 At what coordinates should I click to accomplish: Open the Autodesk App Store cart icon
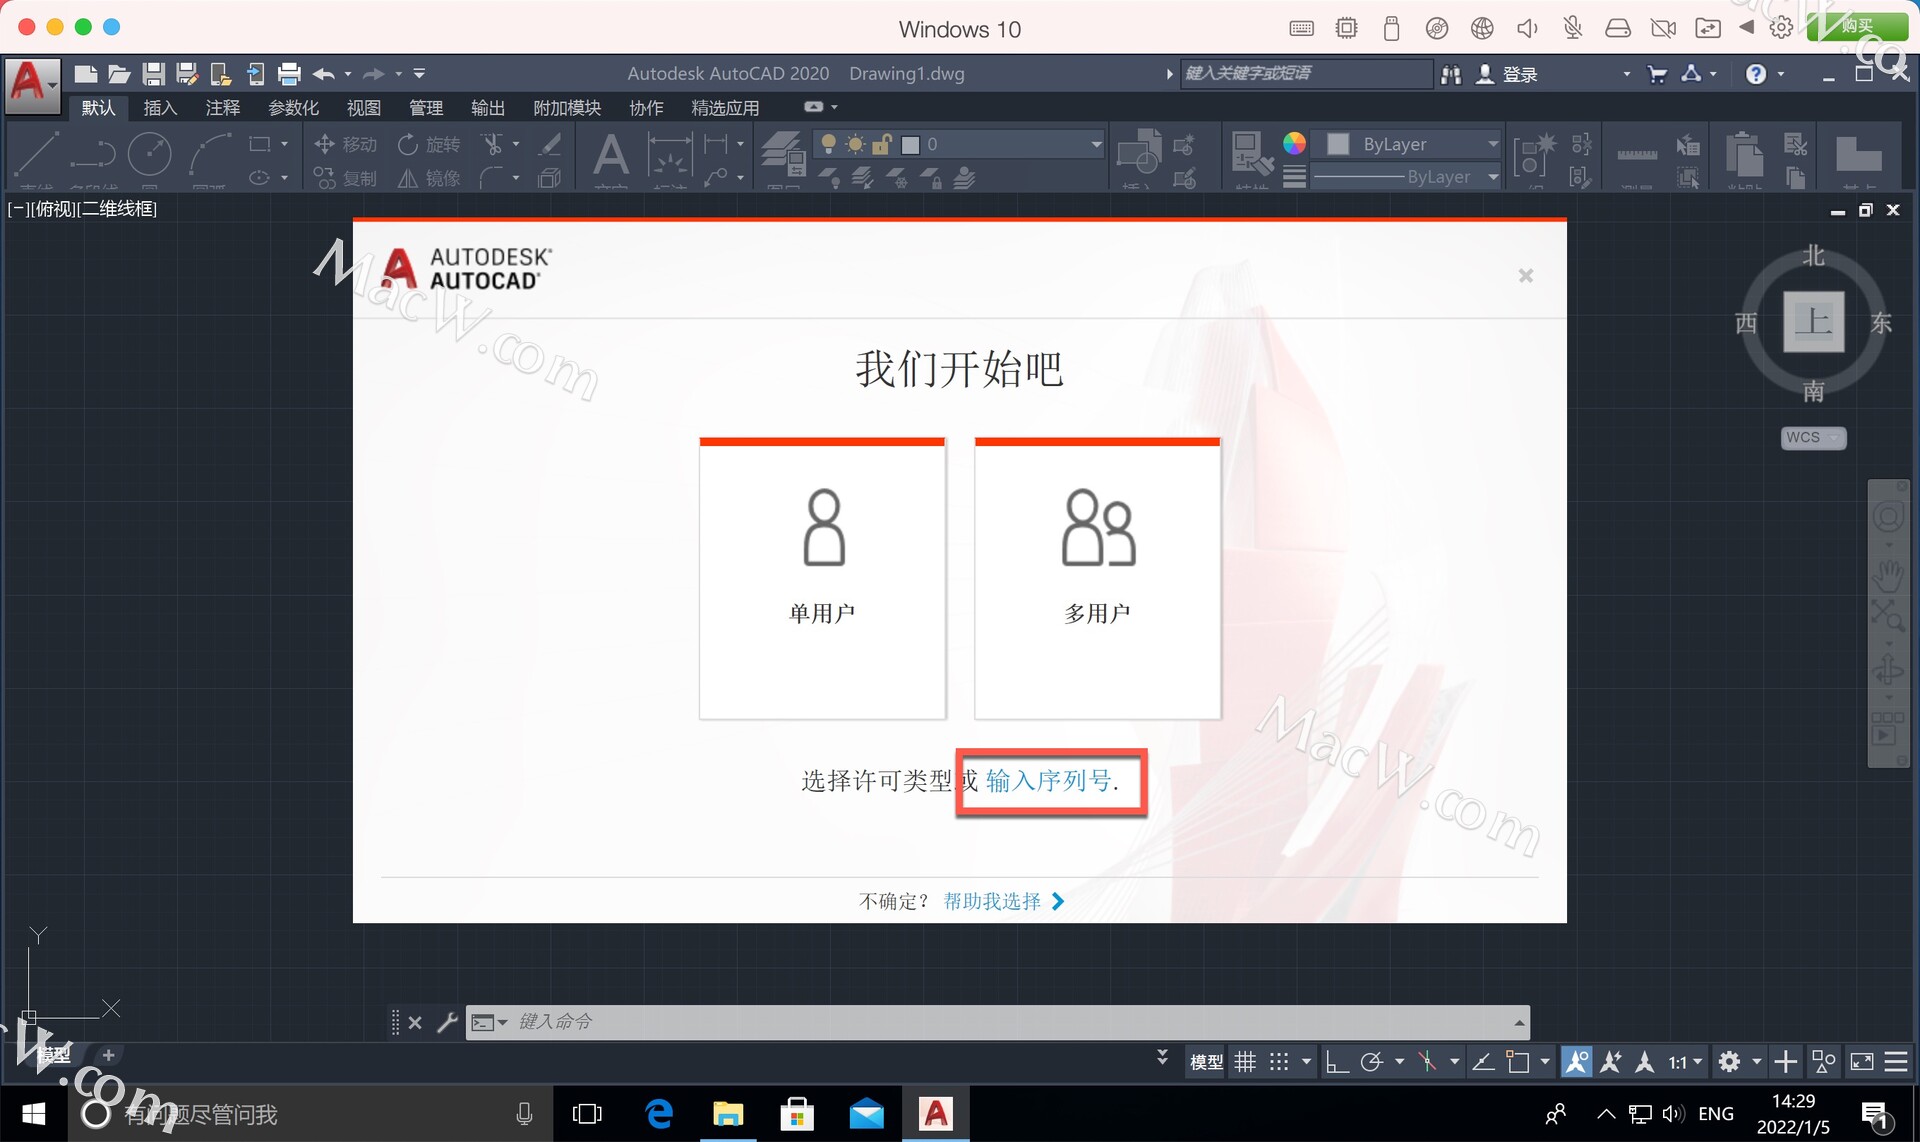[x=1656, y=74]
